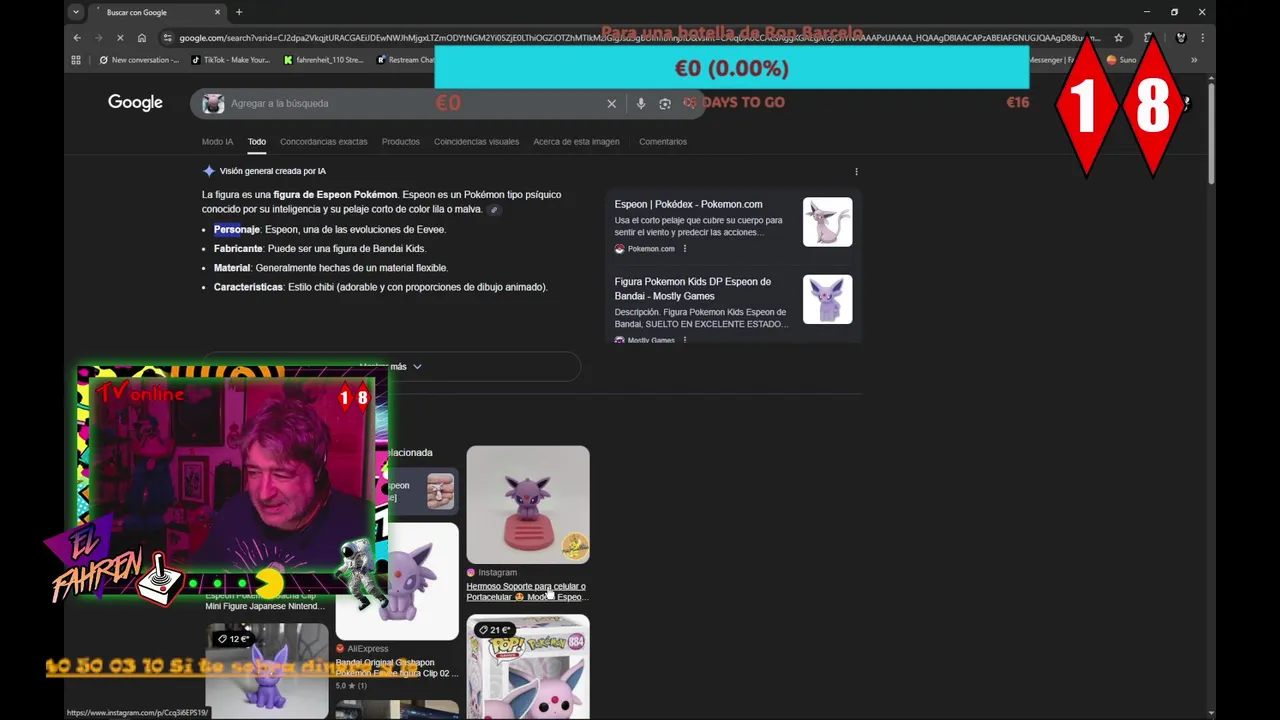This screenshot has height=720, width=1280.
Task: Open the browser home page icon
Action: pyautogui.click(x=142, y=38)
